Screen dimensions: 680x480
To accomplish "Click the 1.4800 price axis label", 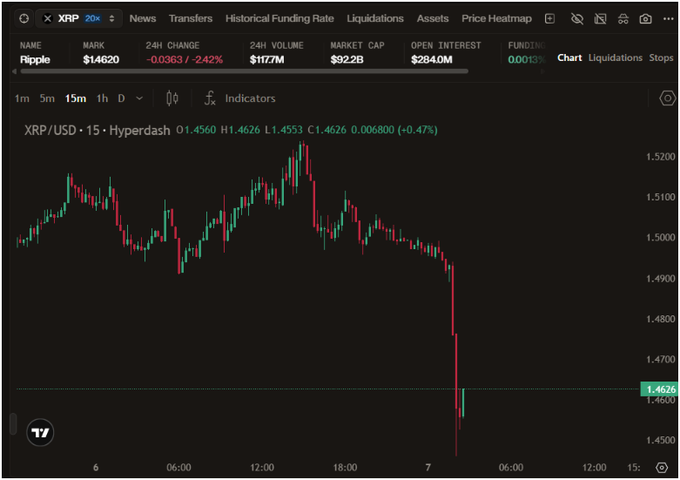I will click(660, 319).
